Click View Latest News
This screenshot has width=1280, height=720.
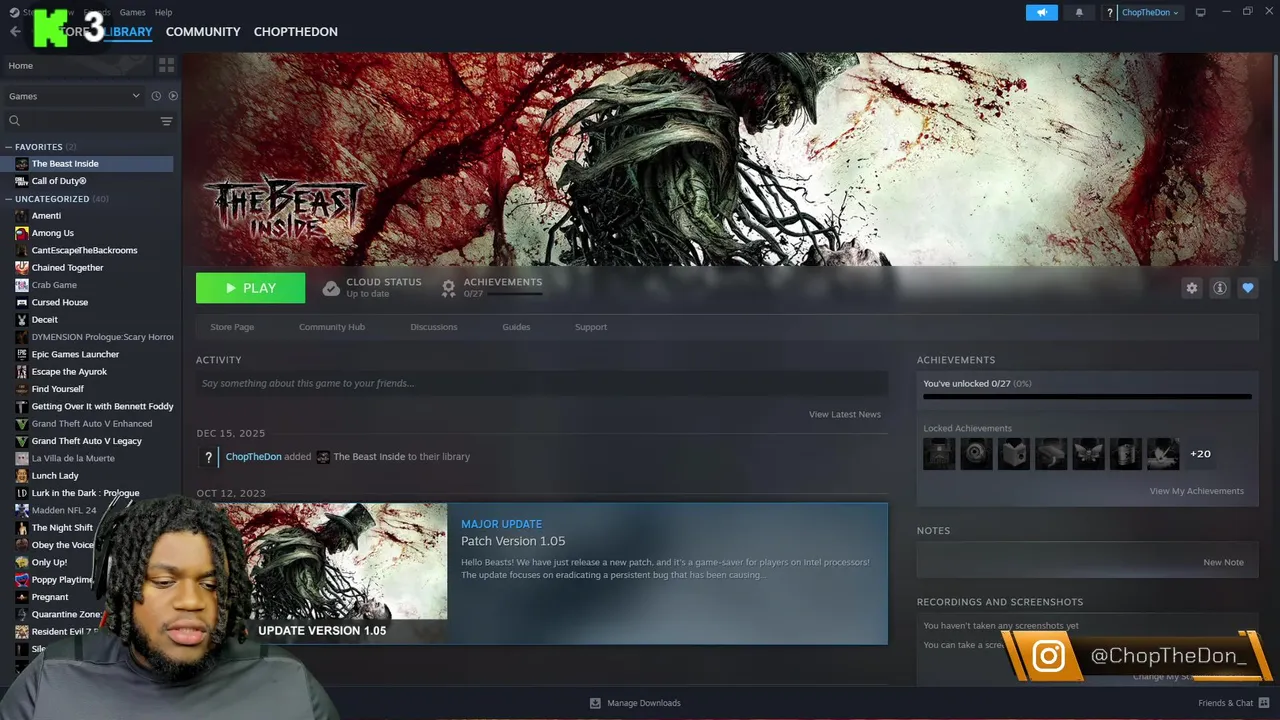point(845,414)
